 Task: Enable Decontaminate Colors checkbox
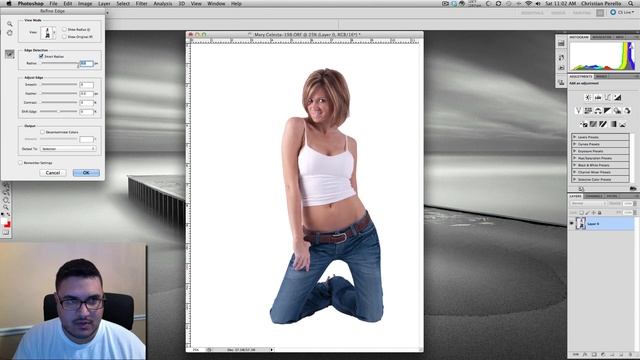42,132
